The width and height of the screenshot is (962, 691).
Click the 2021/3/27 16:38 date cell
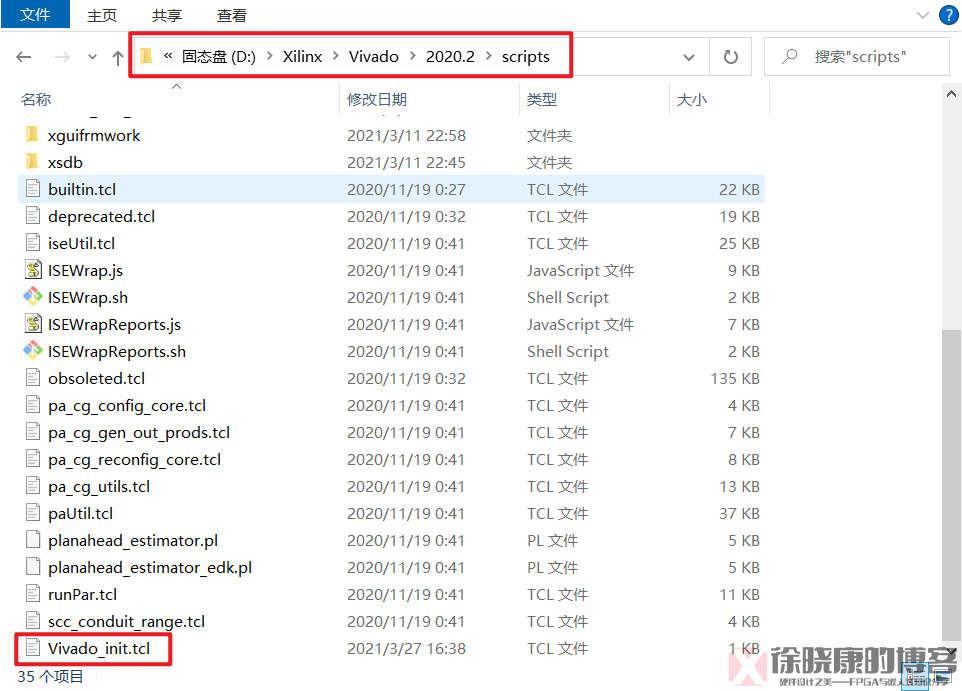tap(406, 649)
